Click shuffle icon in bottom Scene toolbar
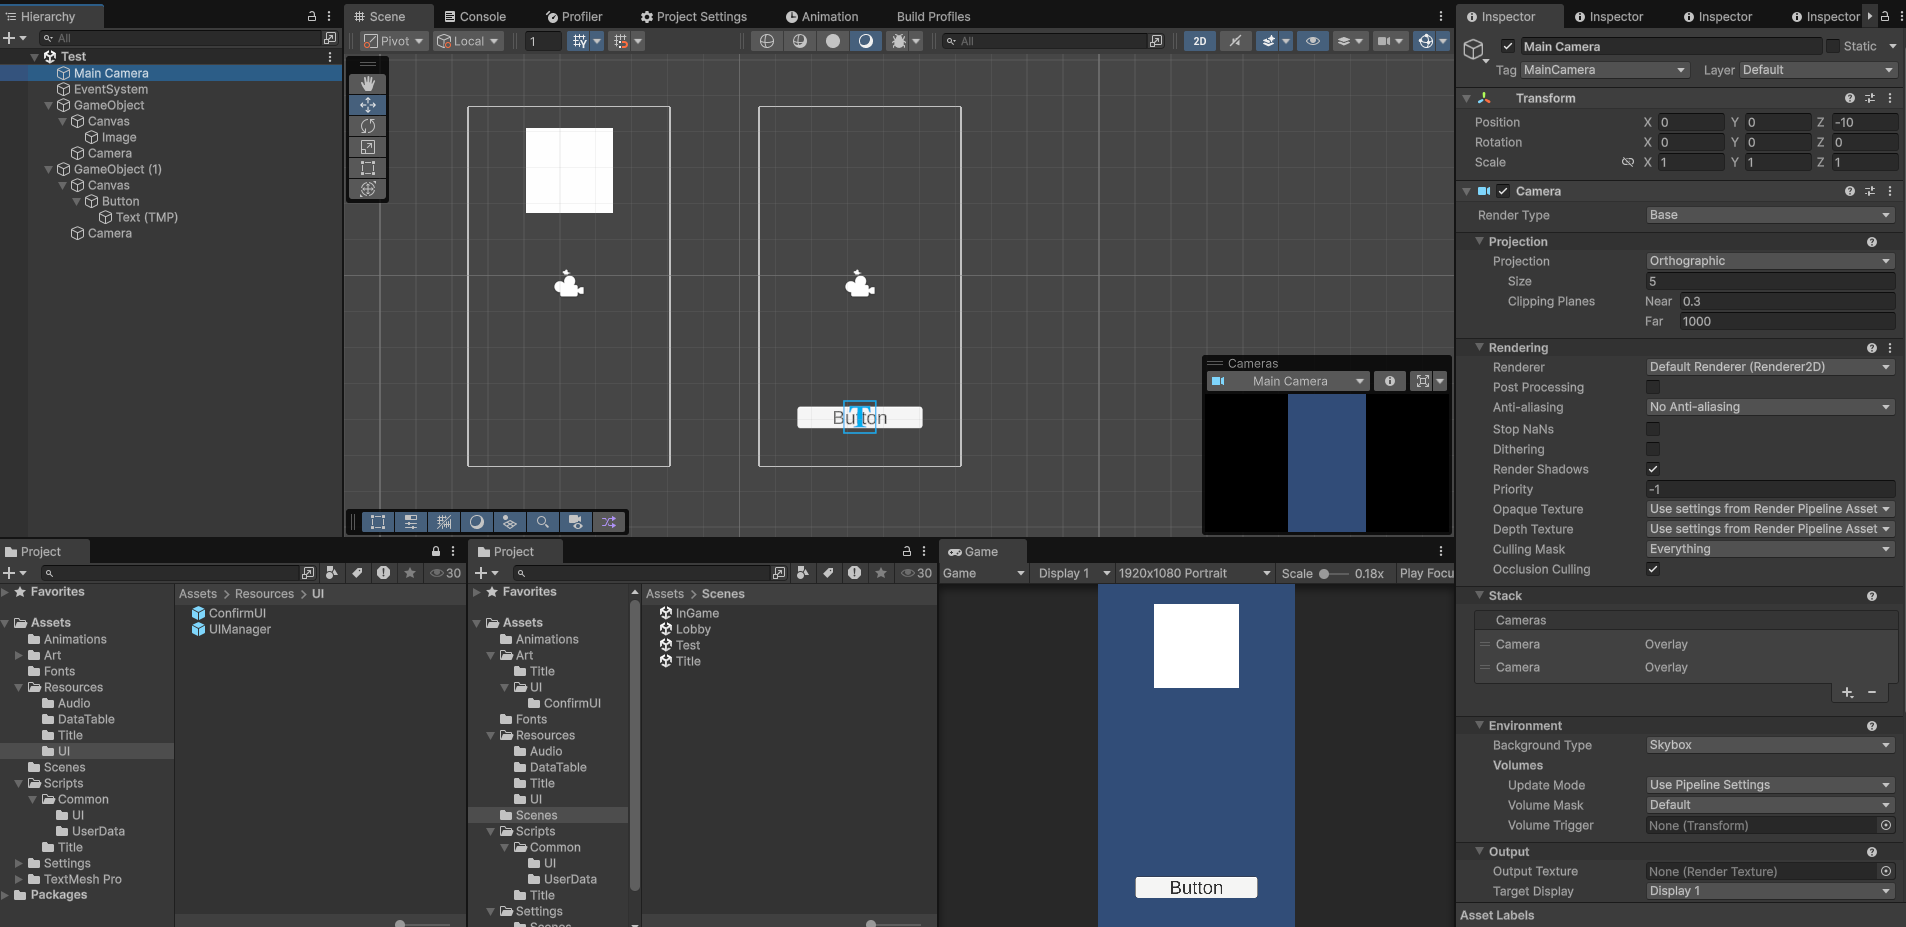 point(609,522)
